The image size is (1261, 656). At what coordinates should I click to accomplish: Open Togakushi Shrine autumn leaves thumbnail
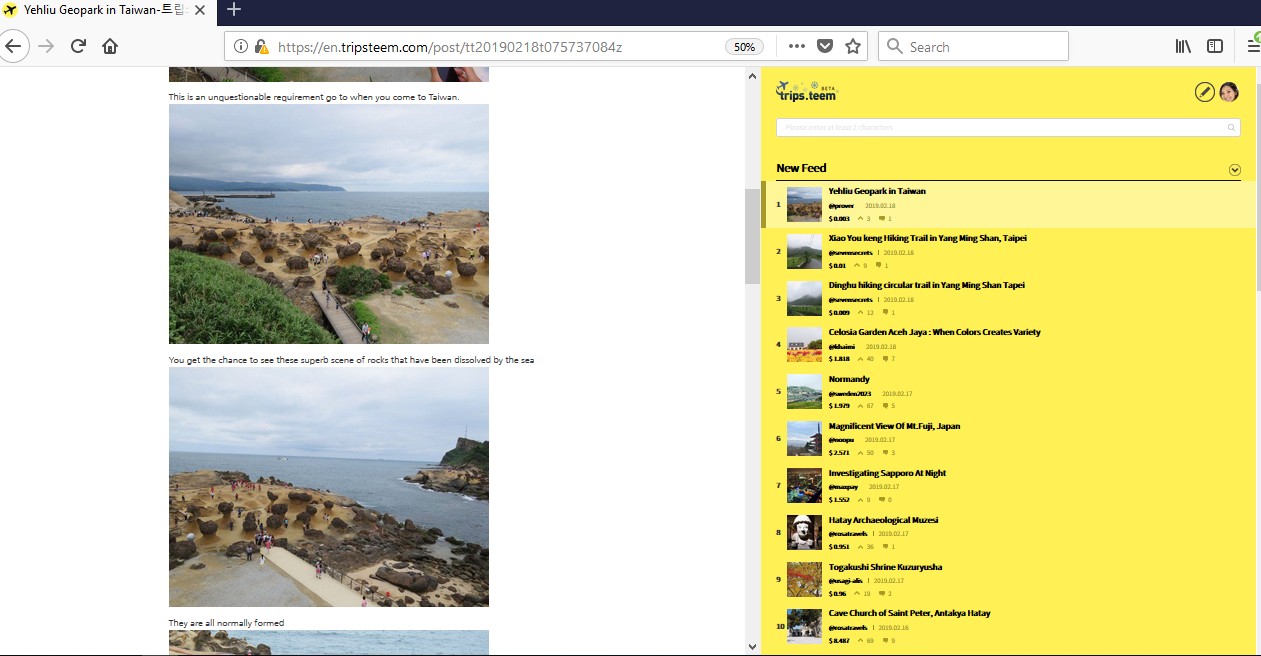(x=804, y=579)
